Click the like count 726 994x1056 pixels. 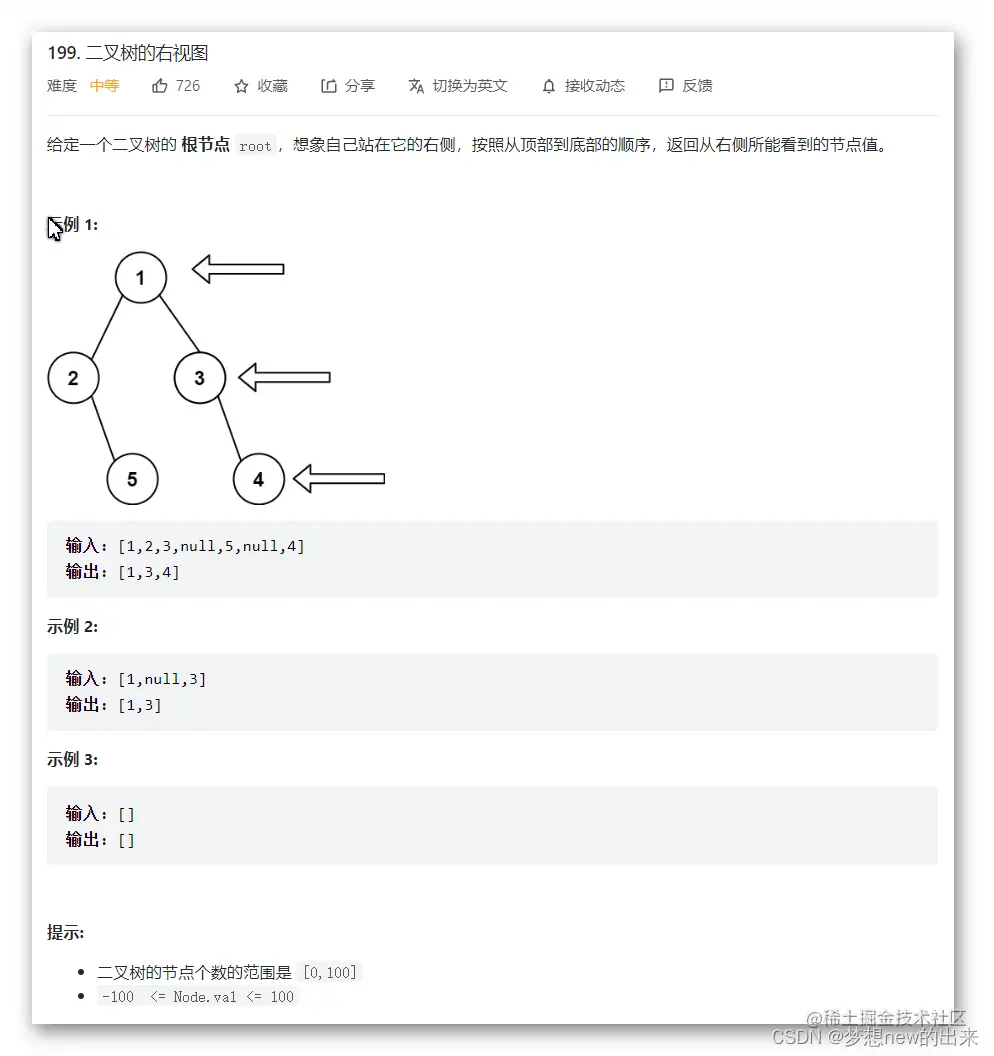(187, 85)
